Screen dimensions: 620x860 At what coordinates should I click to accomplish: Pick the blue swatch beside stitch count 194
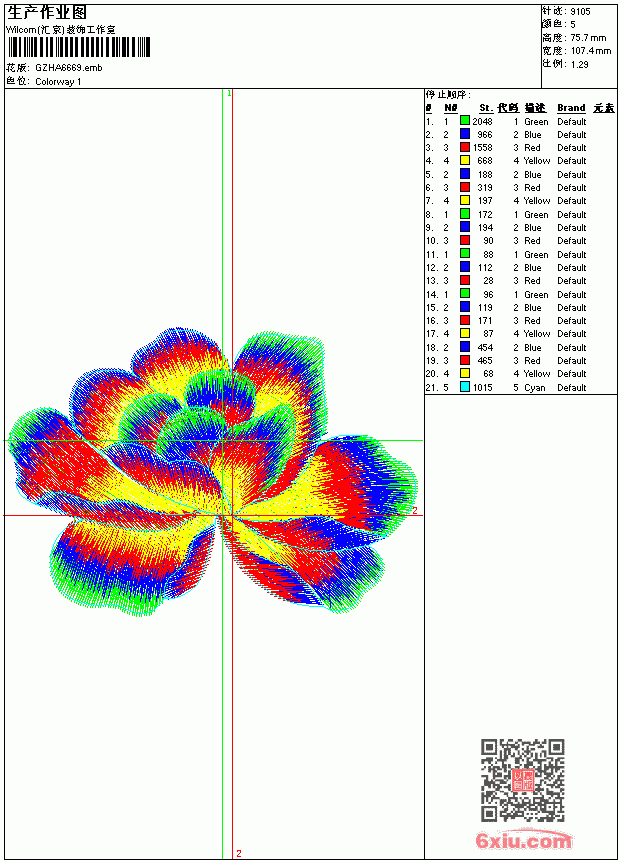pos(465,227)
